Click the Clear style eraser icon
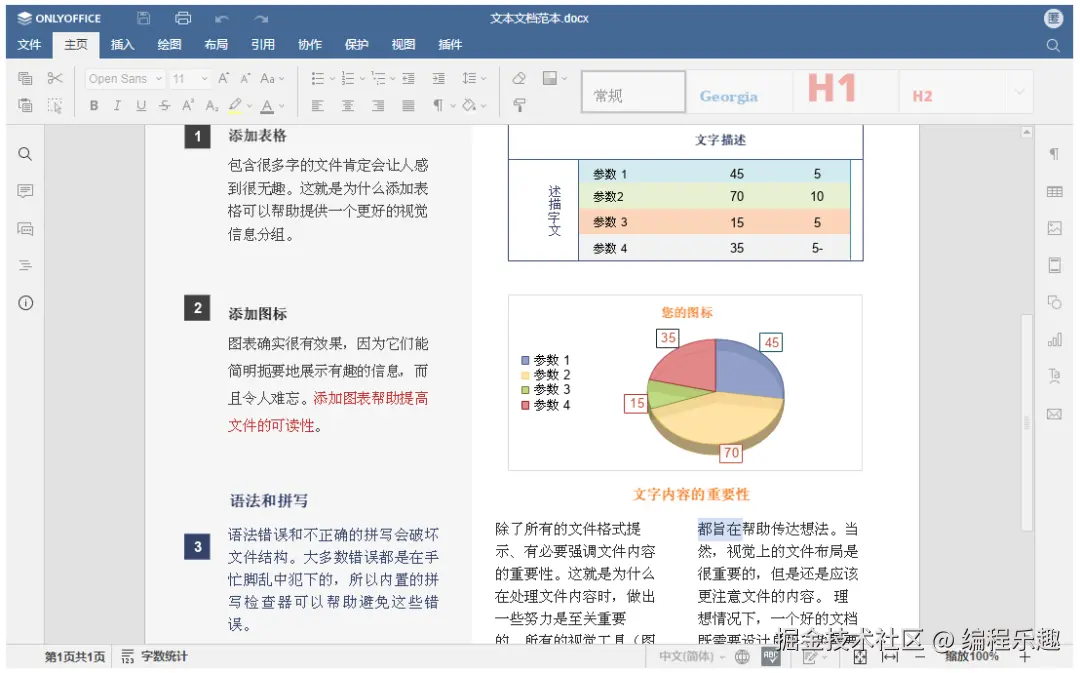The width and height of the screenshot is (1080, 673). pyautogui.click(x=519, y=79)
